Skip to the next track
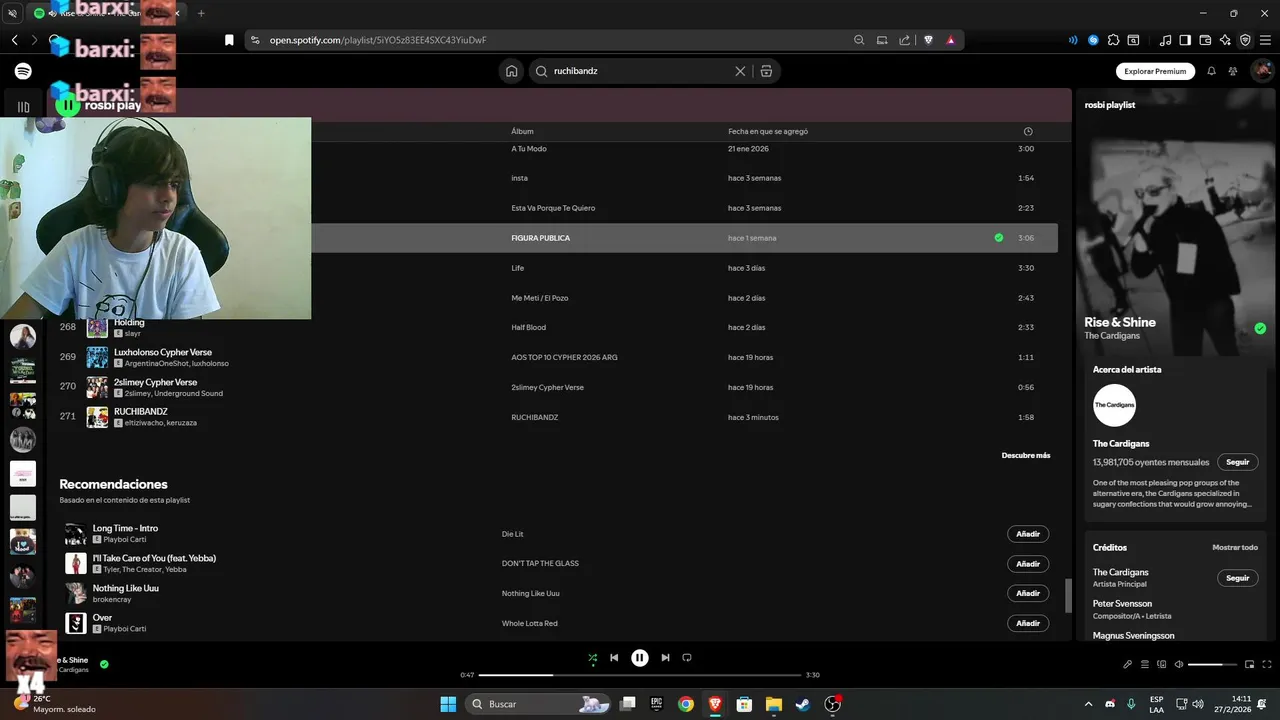Viewport: 1280px width, 720px height. point(665,658)
